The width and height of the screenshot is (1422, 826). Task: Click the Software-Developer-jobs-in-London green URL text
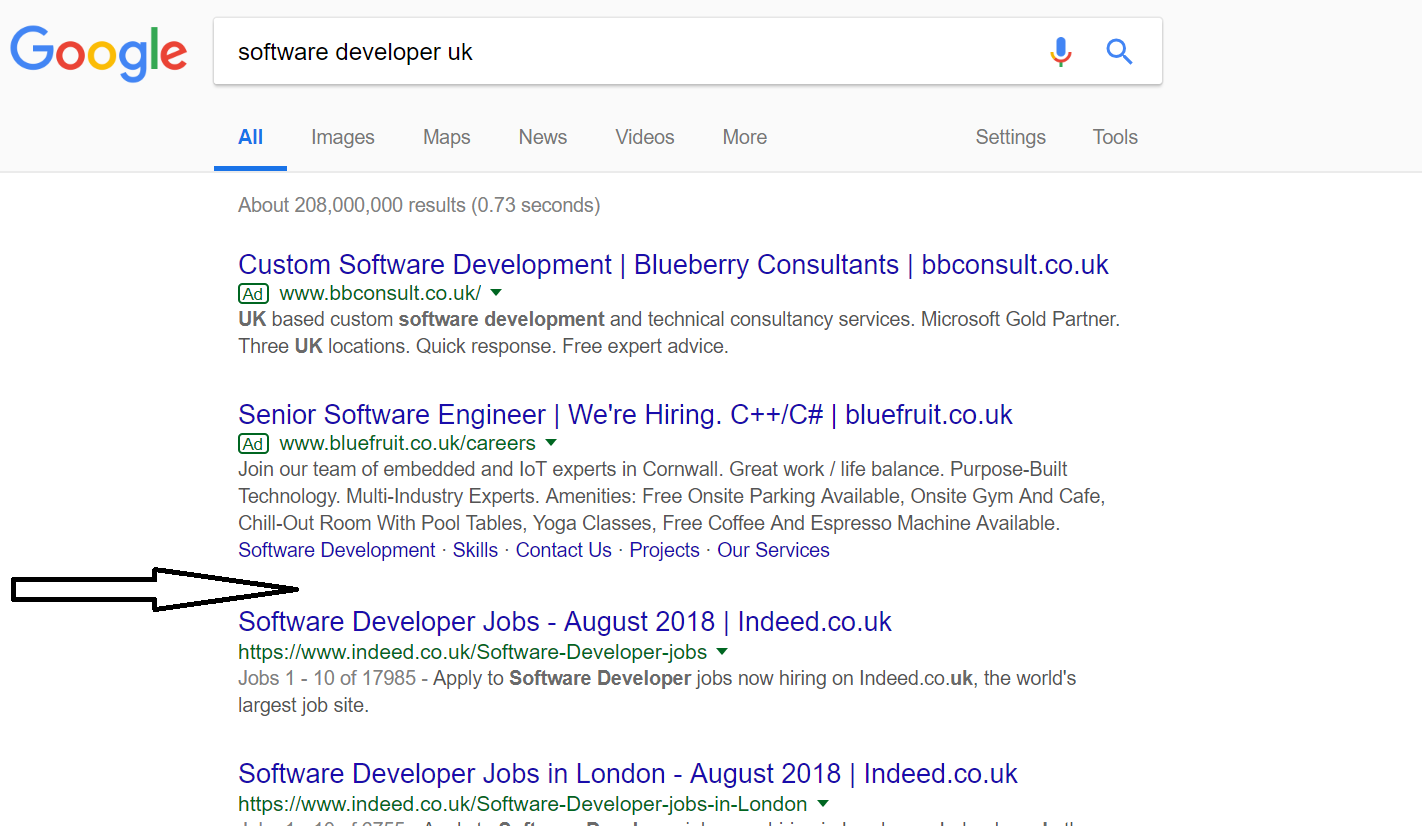pyautogui.click(x=522, y=804)
